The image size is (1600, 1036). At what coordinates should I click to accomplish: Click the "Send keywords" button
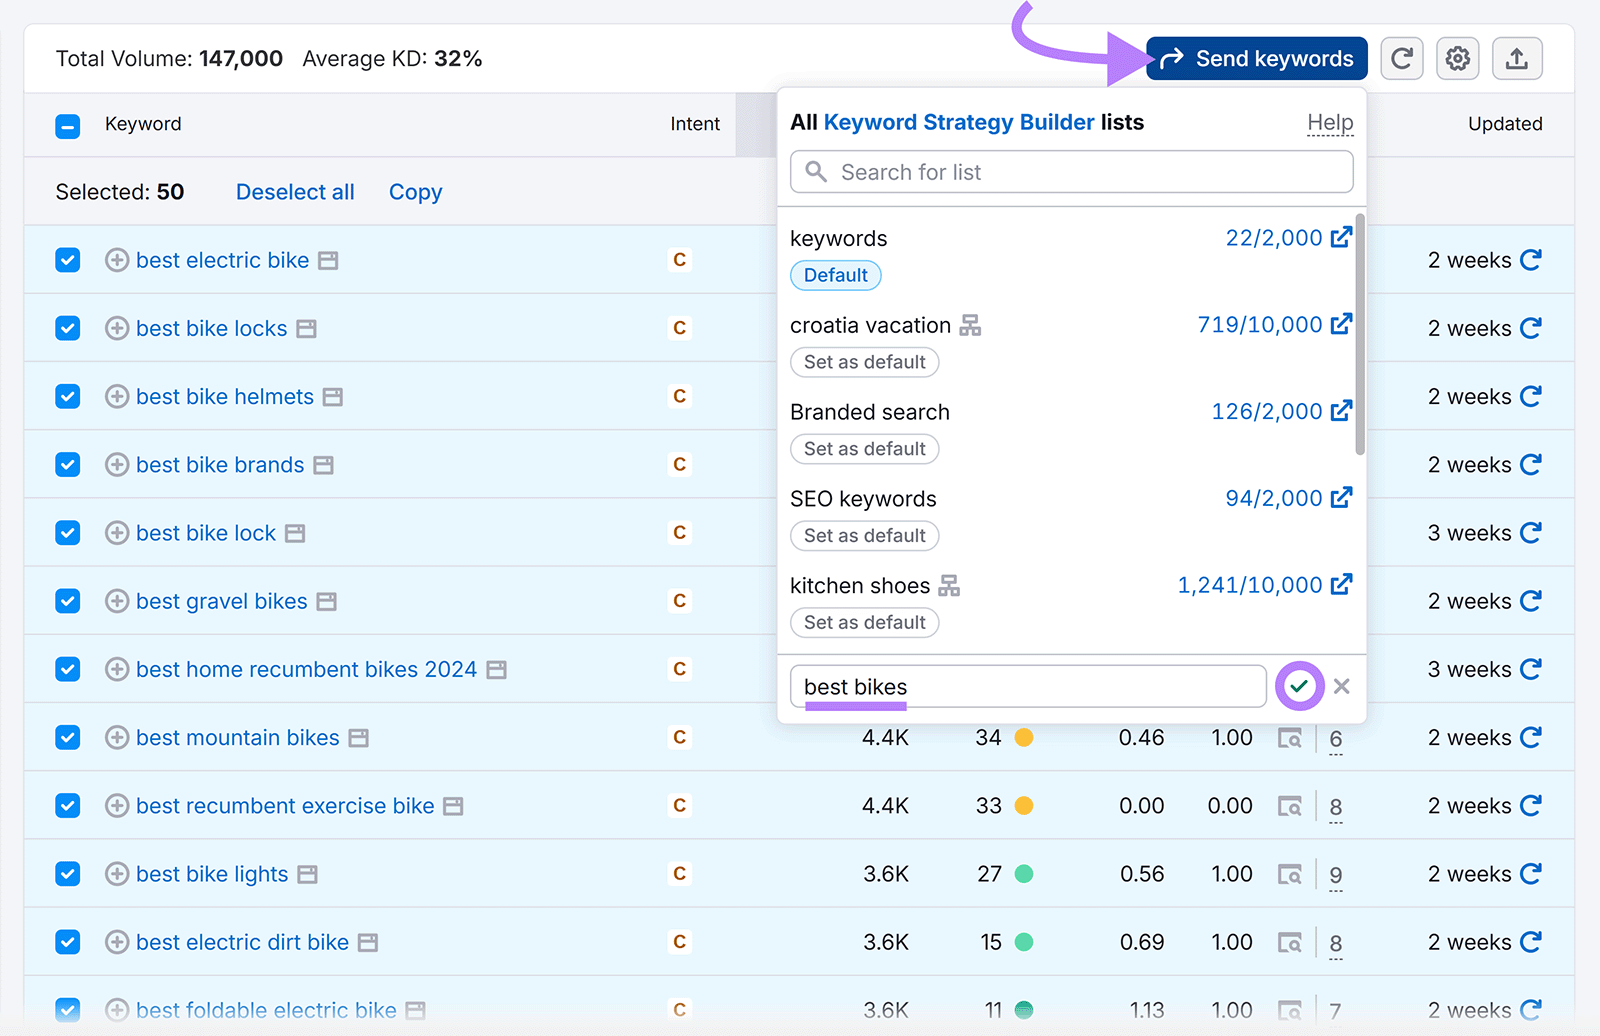1255,58
